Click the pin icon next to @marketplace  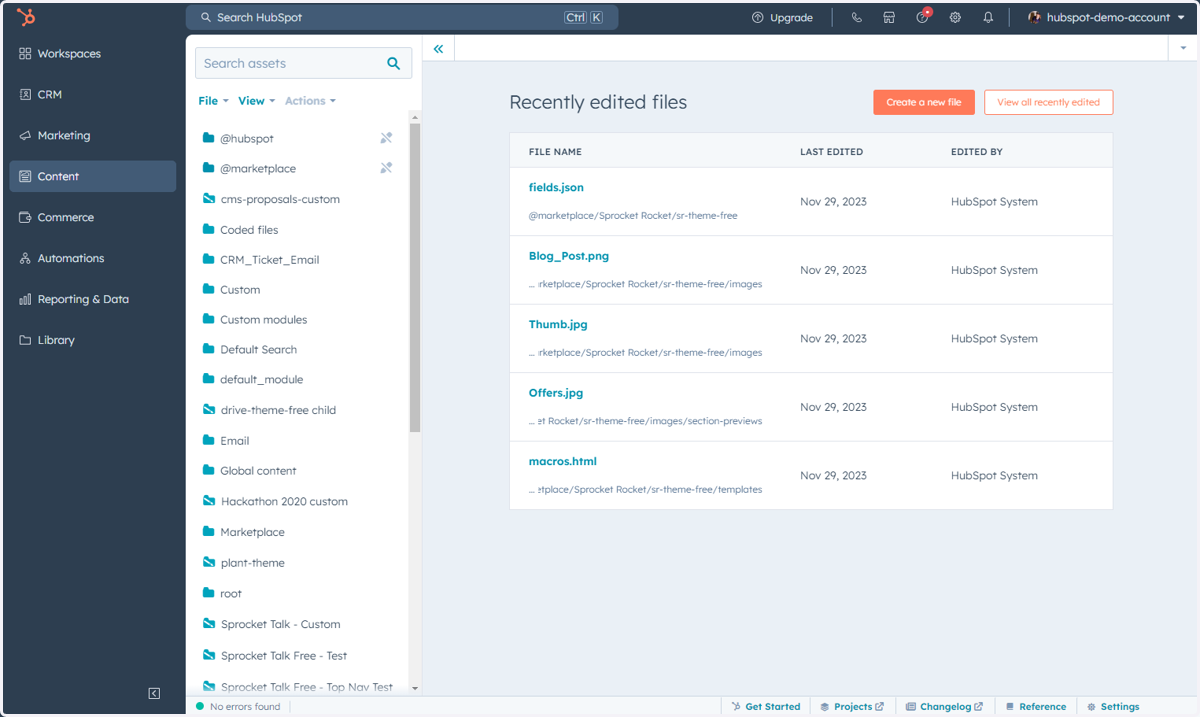(x=386, y=168)
